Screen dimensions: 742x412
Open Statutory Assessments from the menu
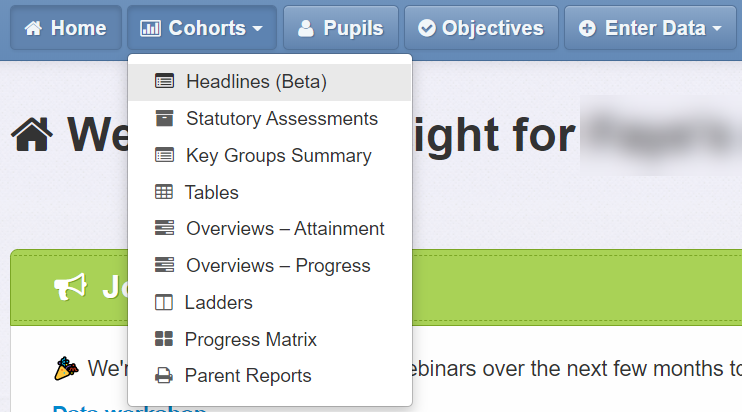click(x=270, y=118)
